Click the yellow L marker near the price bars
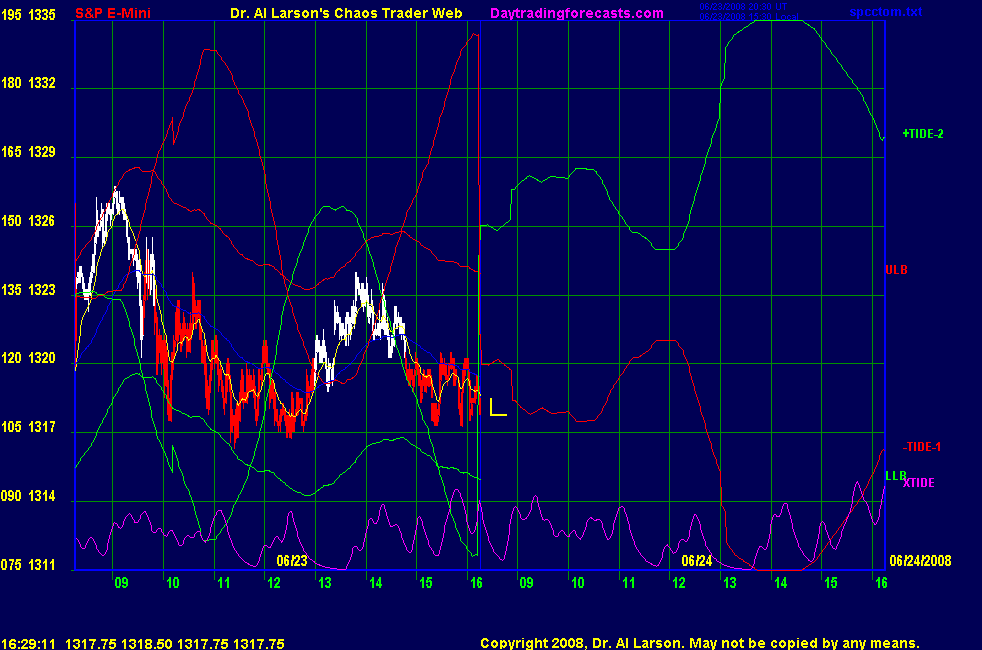The image size is (982, 650). pyautogui.click(x=498, y=407)
